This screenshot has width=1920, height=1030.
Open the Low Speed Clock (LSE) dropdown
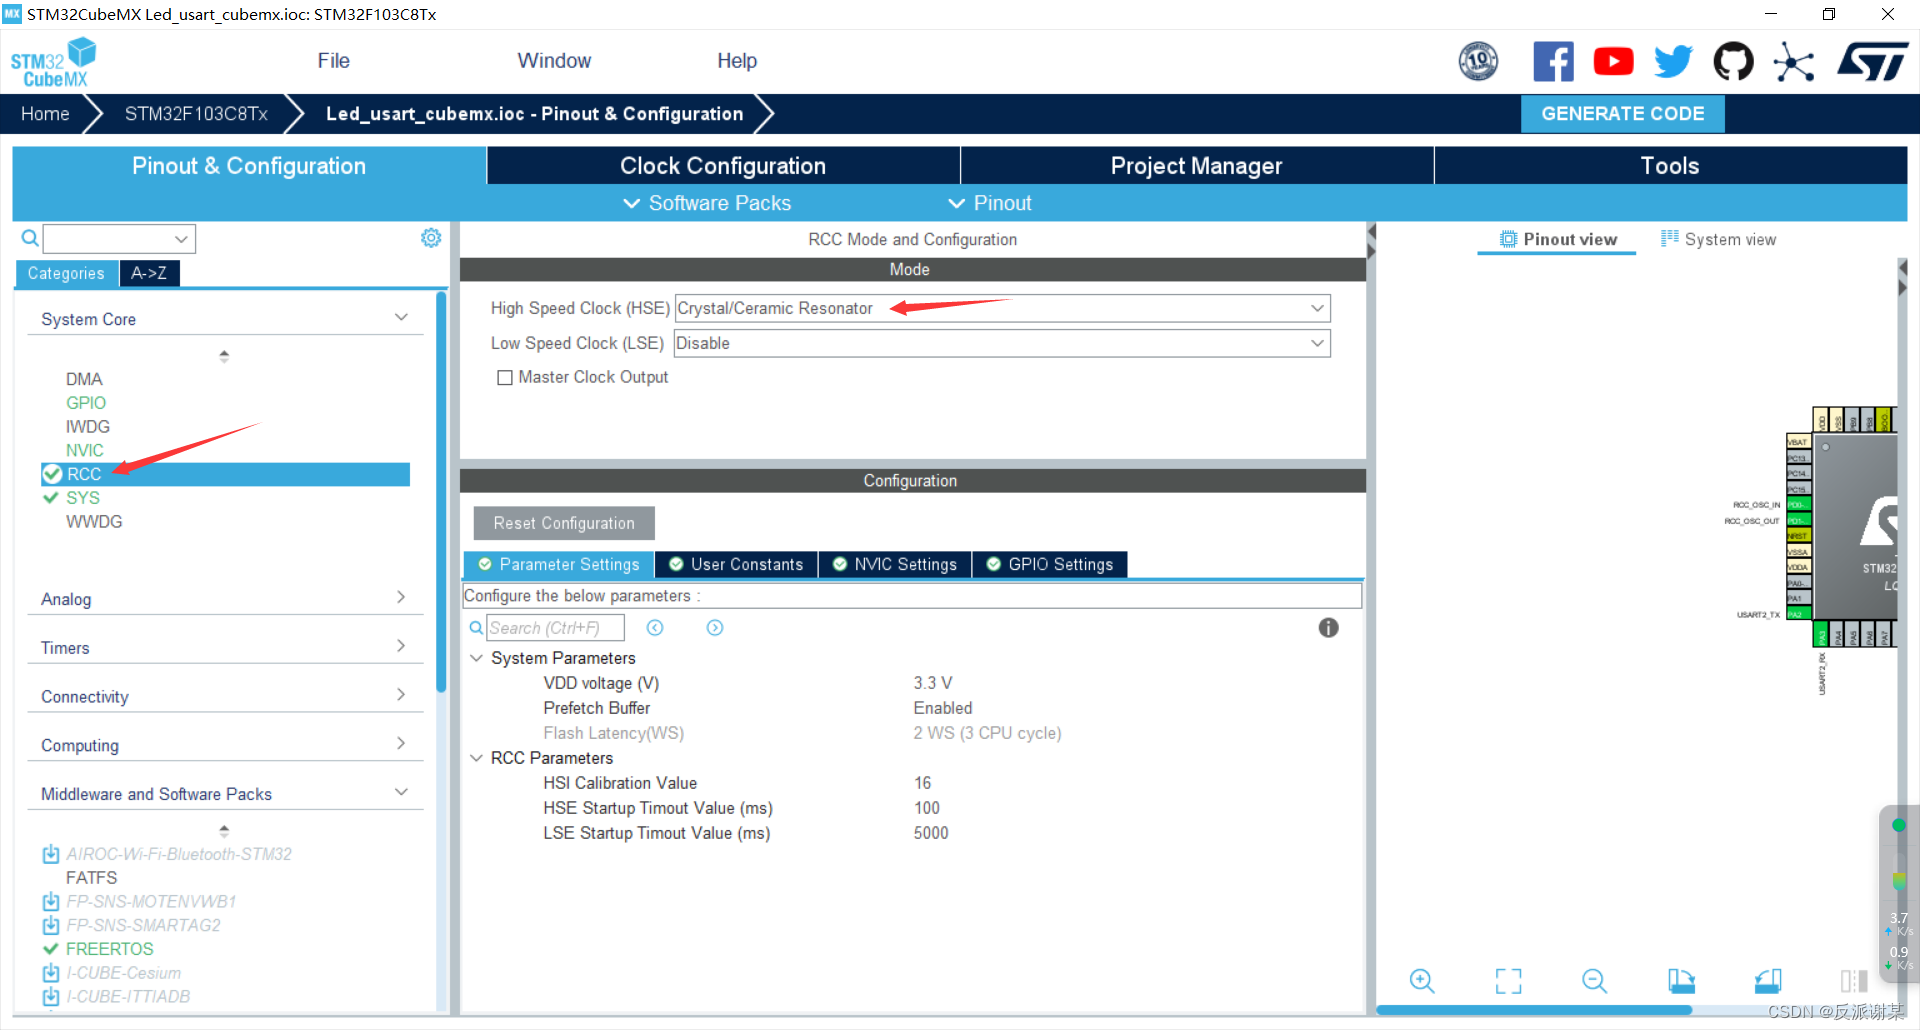1317,343
